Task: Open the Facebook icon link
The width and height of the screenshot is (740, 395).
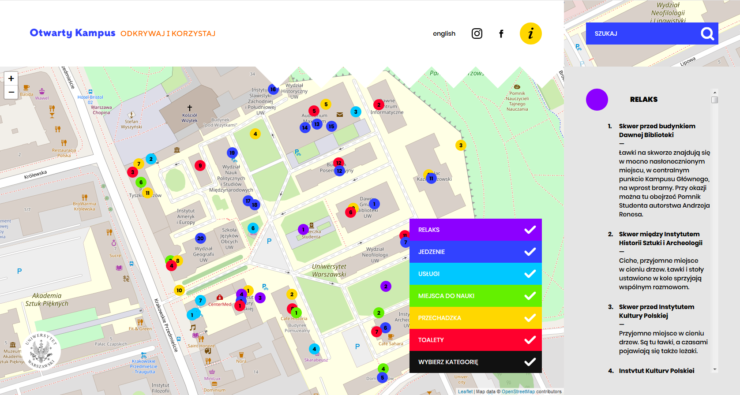Action: pos(501,34)
